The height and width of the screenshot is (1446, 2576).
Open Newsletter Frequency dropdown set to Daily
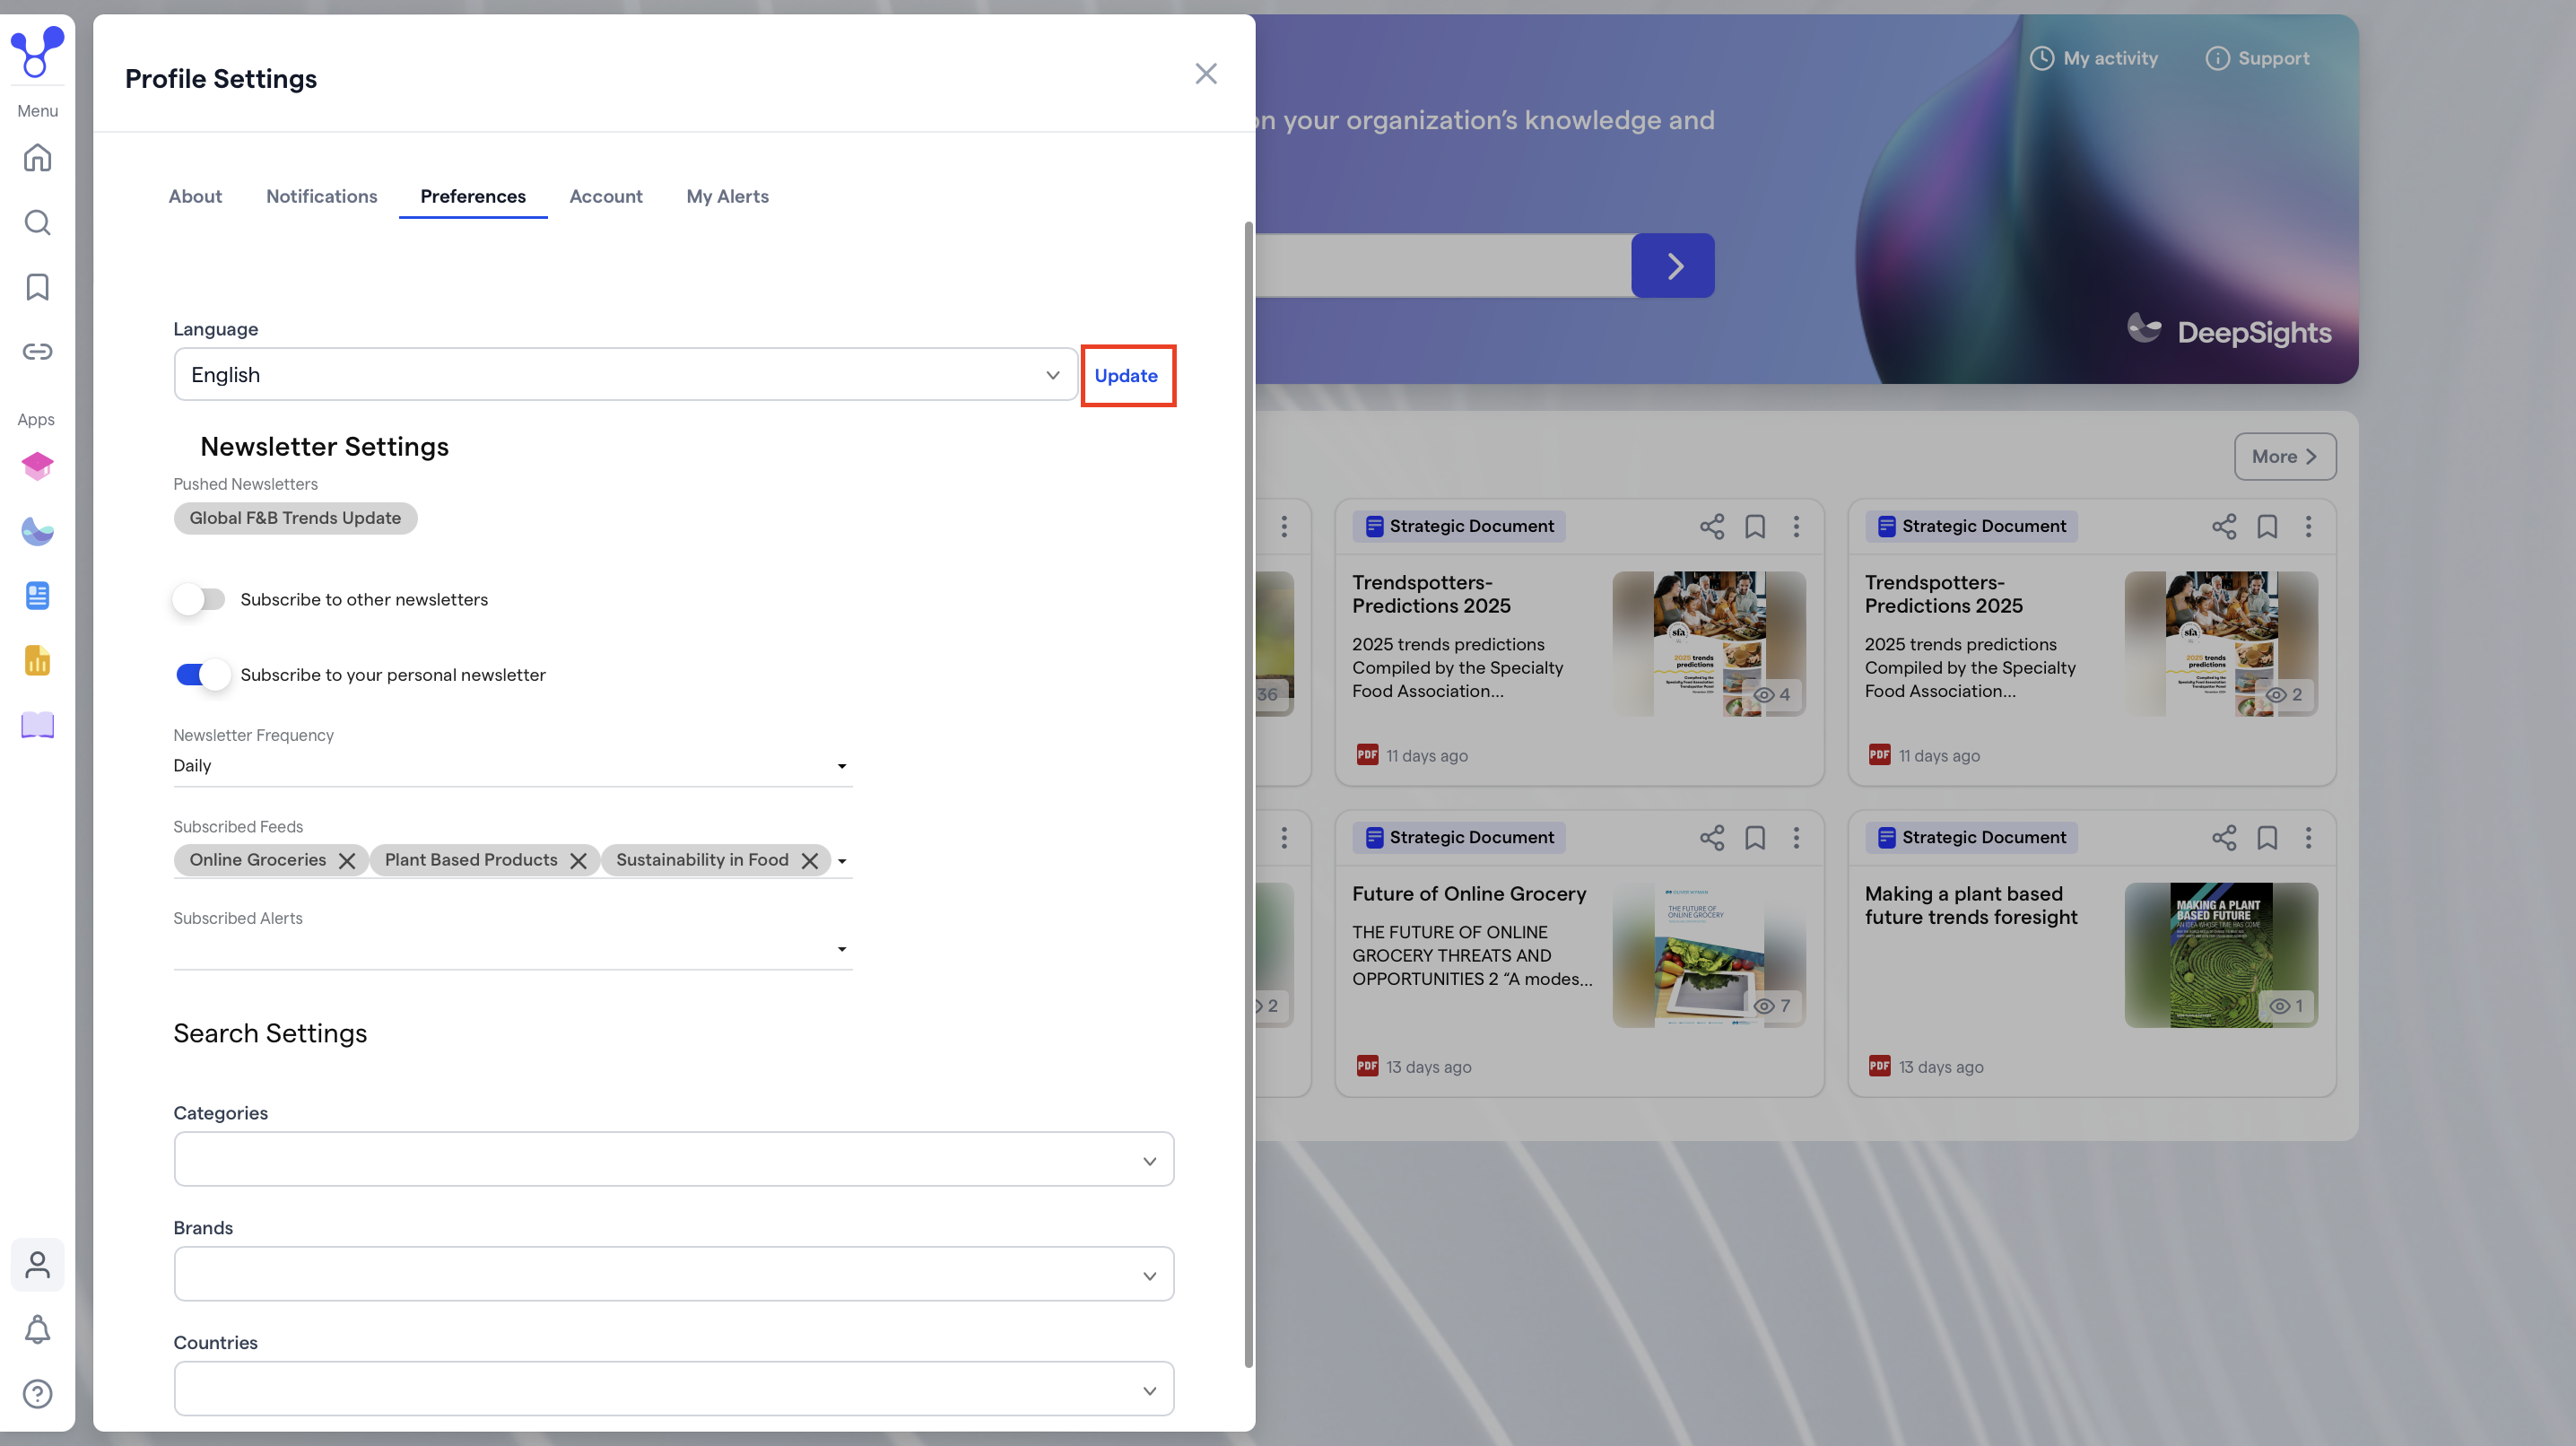[x=512, y=766]
